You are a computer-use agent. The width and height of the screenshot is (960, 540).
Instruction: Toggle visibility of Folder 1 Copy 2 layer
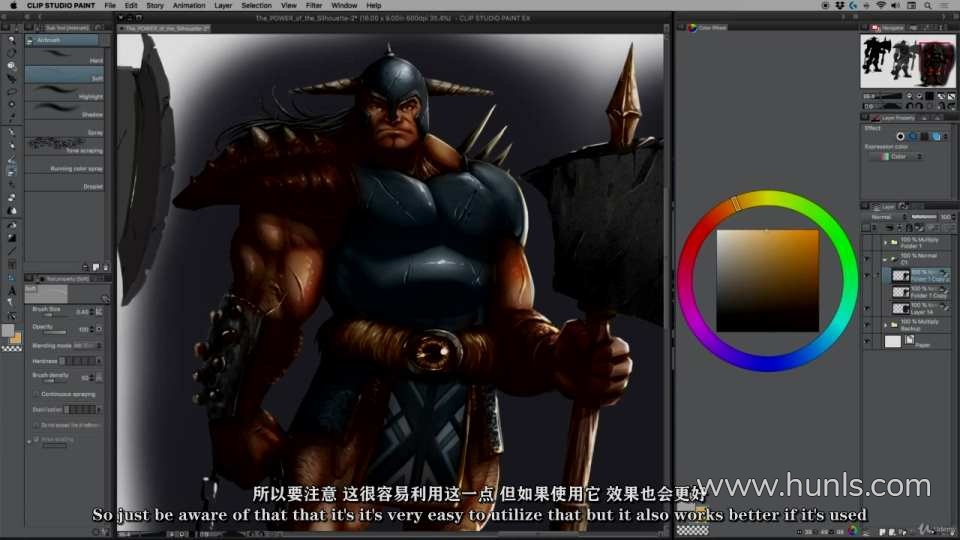867,276
